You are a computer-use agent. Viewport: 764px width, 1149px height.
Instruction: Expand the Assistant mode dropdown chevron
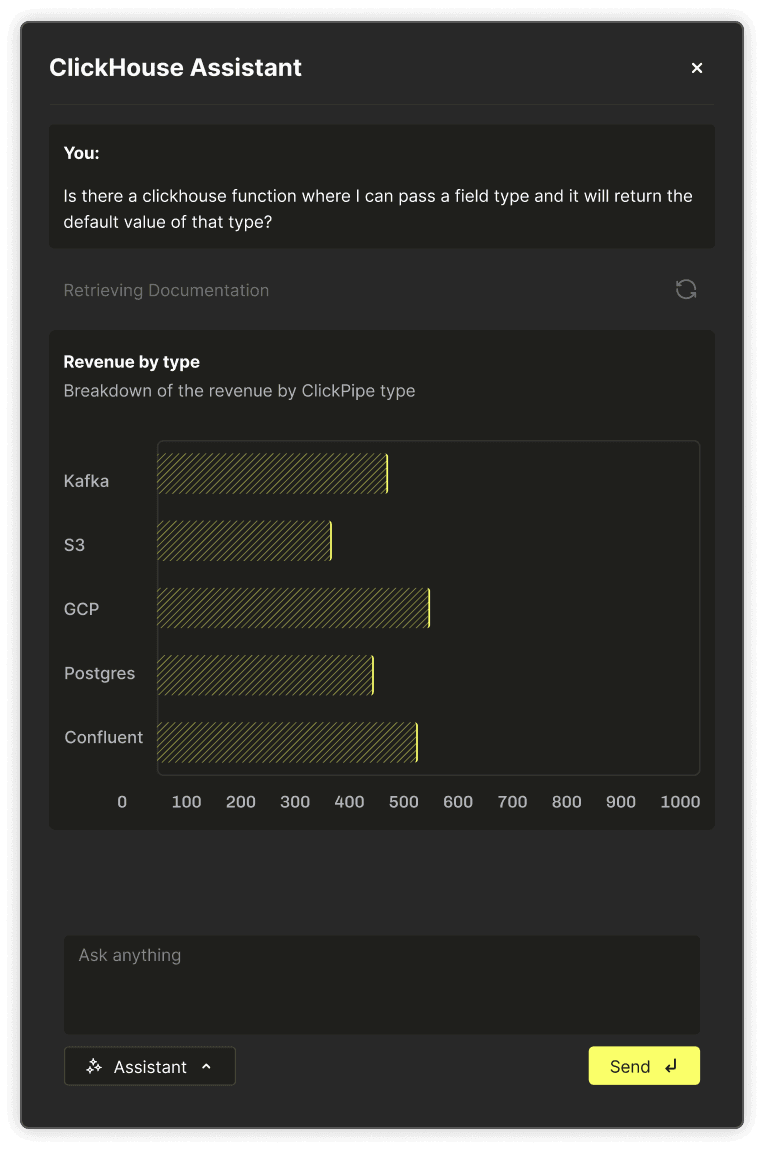[x=207, y=1066]
